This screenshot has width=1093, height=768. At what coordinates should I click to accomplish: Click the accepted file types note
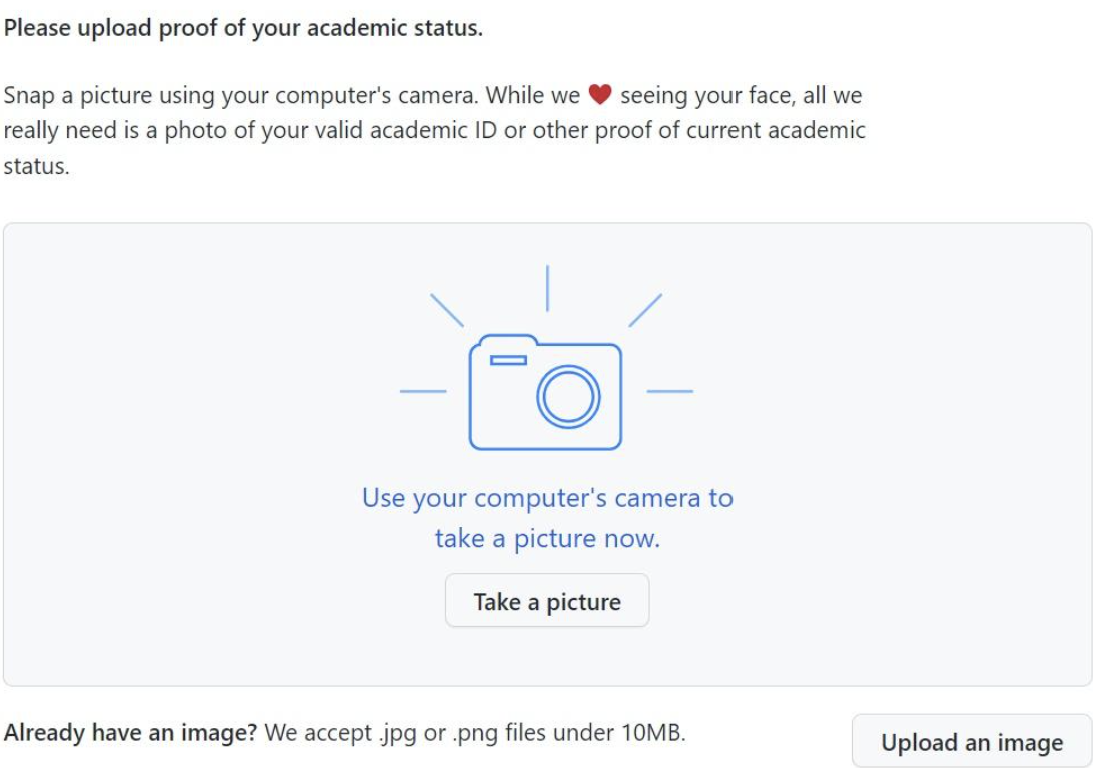click(x=475, y=733)
